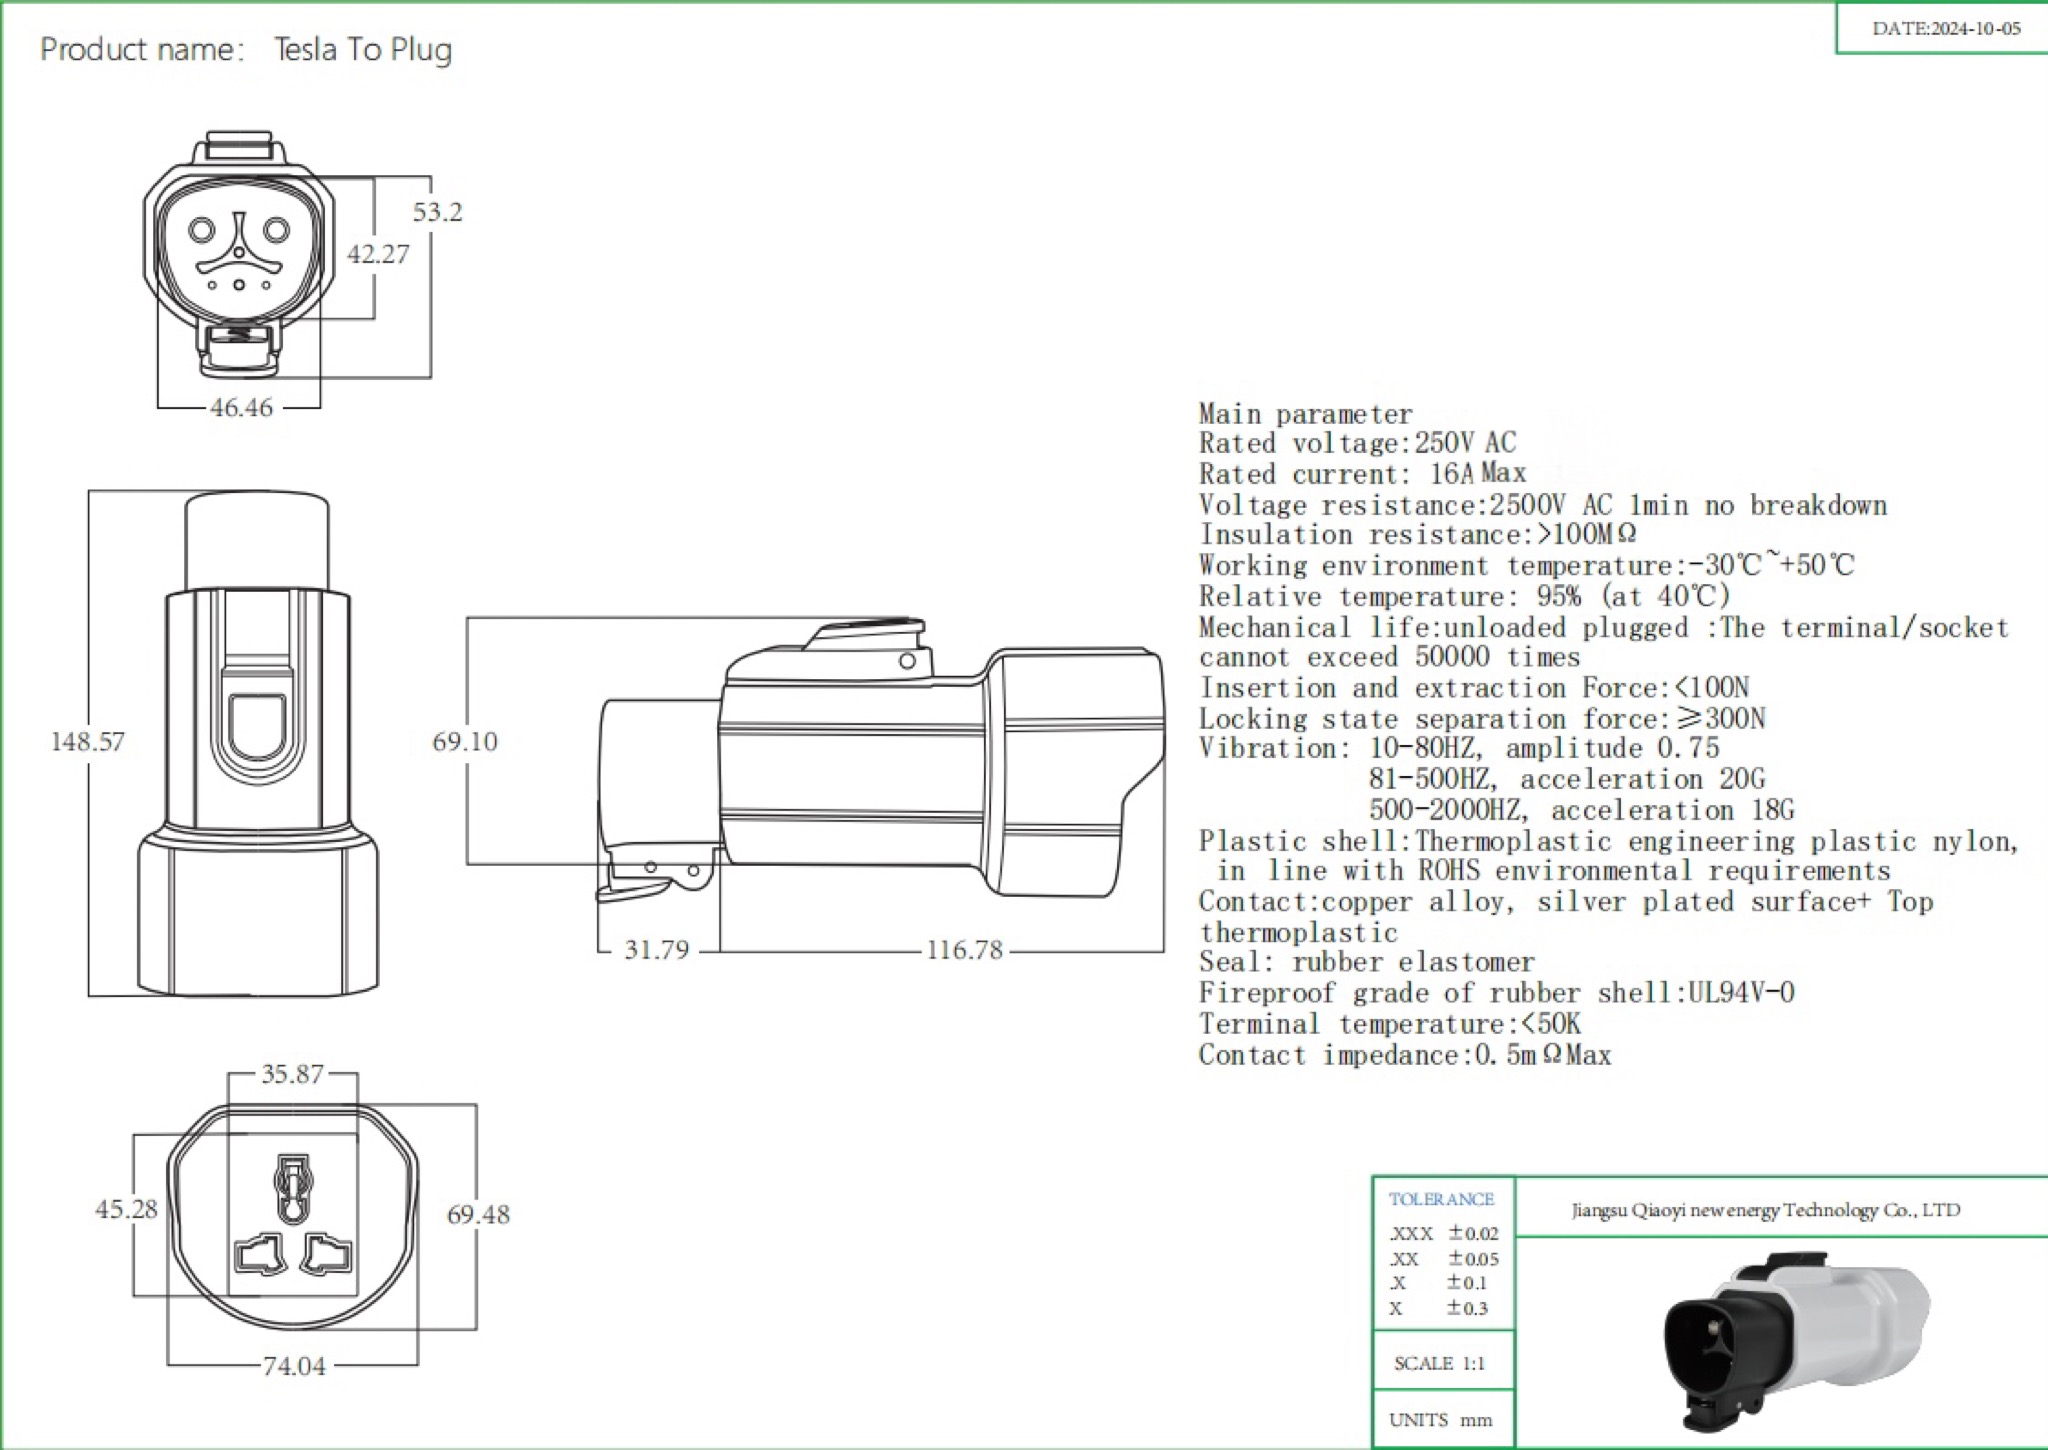Click the TOLERANCE heading in title block
Image resolution: width=2048 pixels, height=1450 pixels.
pyautogui.click(x=1441, y=1199)
